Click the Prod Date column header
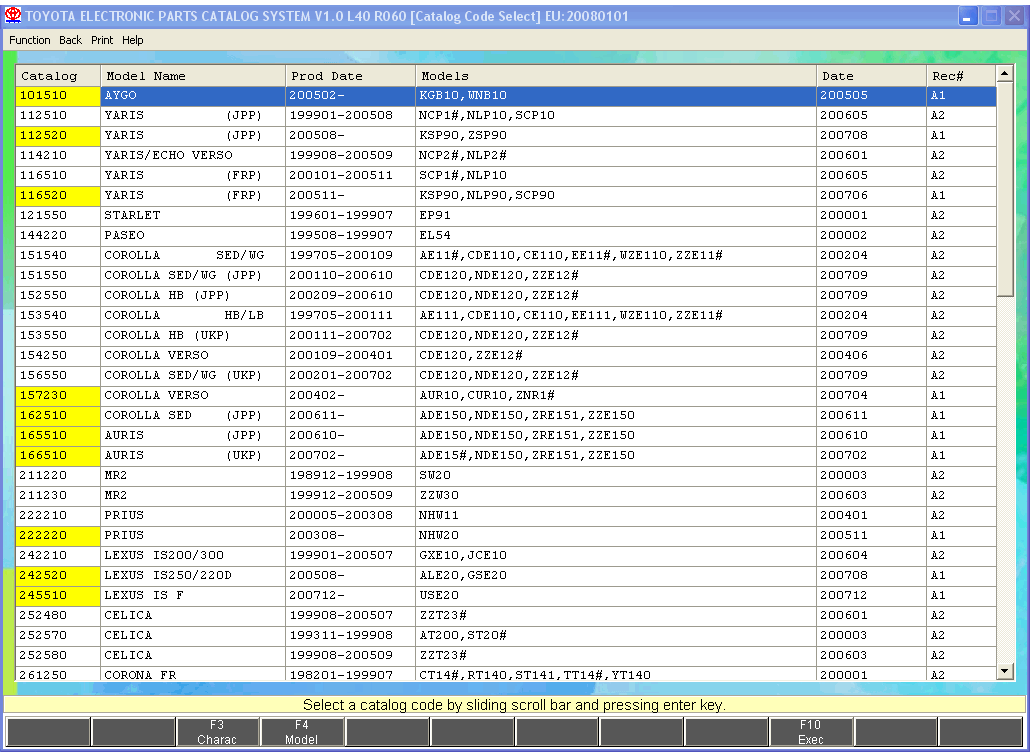 [350, 76]
